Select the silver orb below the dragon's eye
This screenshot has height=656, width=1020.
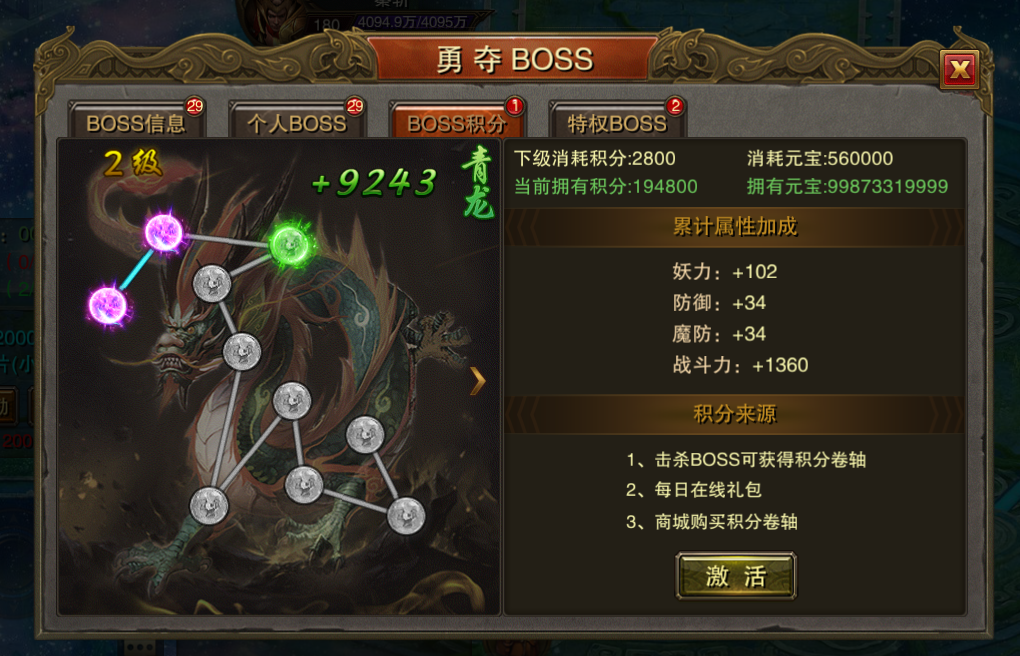[242, 352]
